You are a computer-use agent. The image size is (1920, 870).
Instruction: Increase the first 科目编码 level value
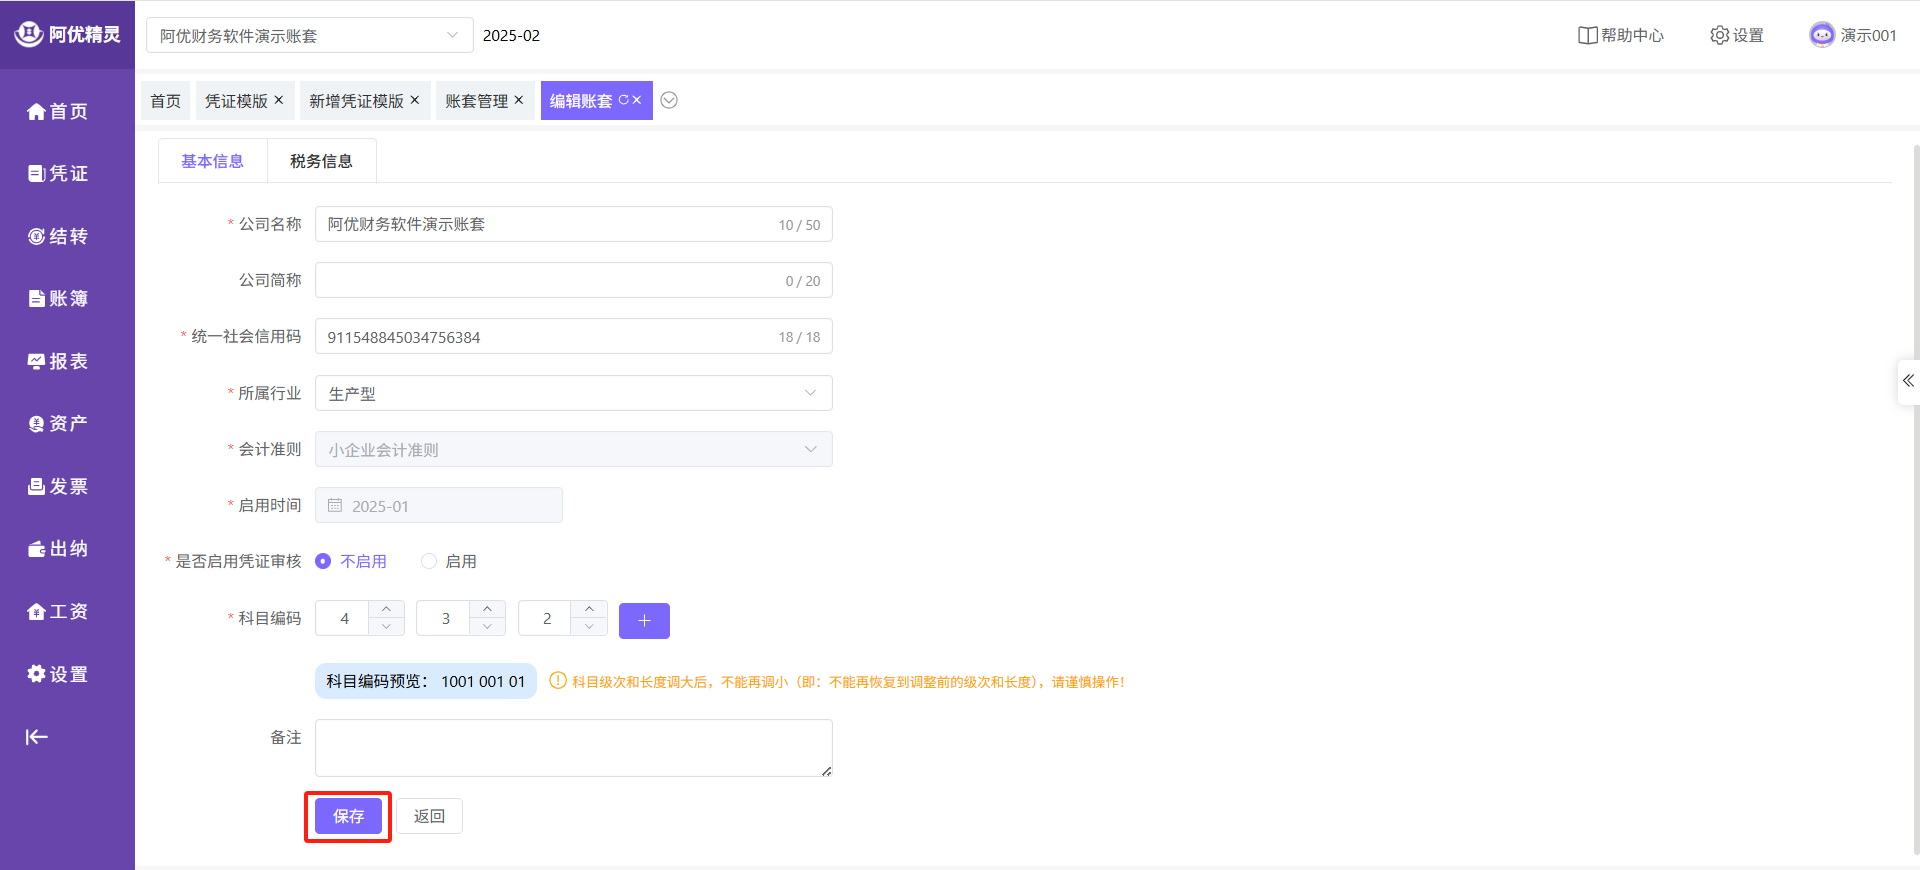(x=386, y=609)
